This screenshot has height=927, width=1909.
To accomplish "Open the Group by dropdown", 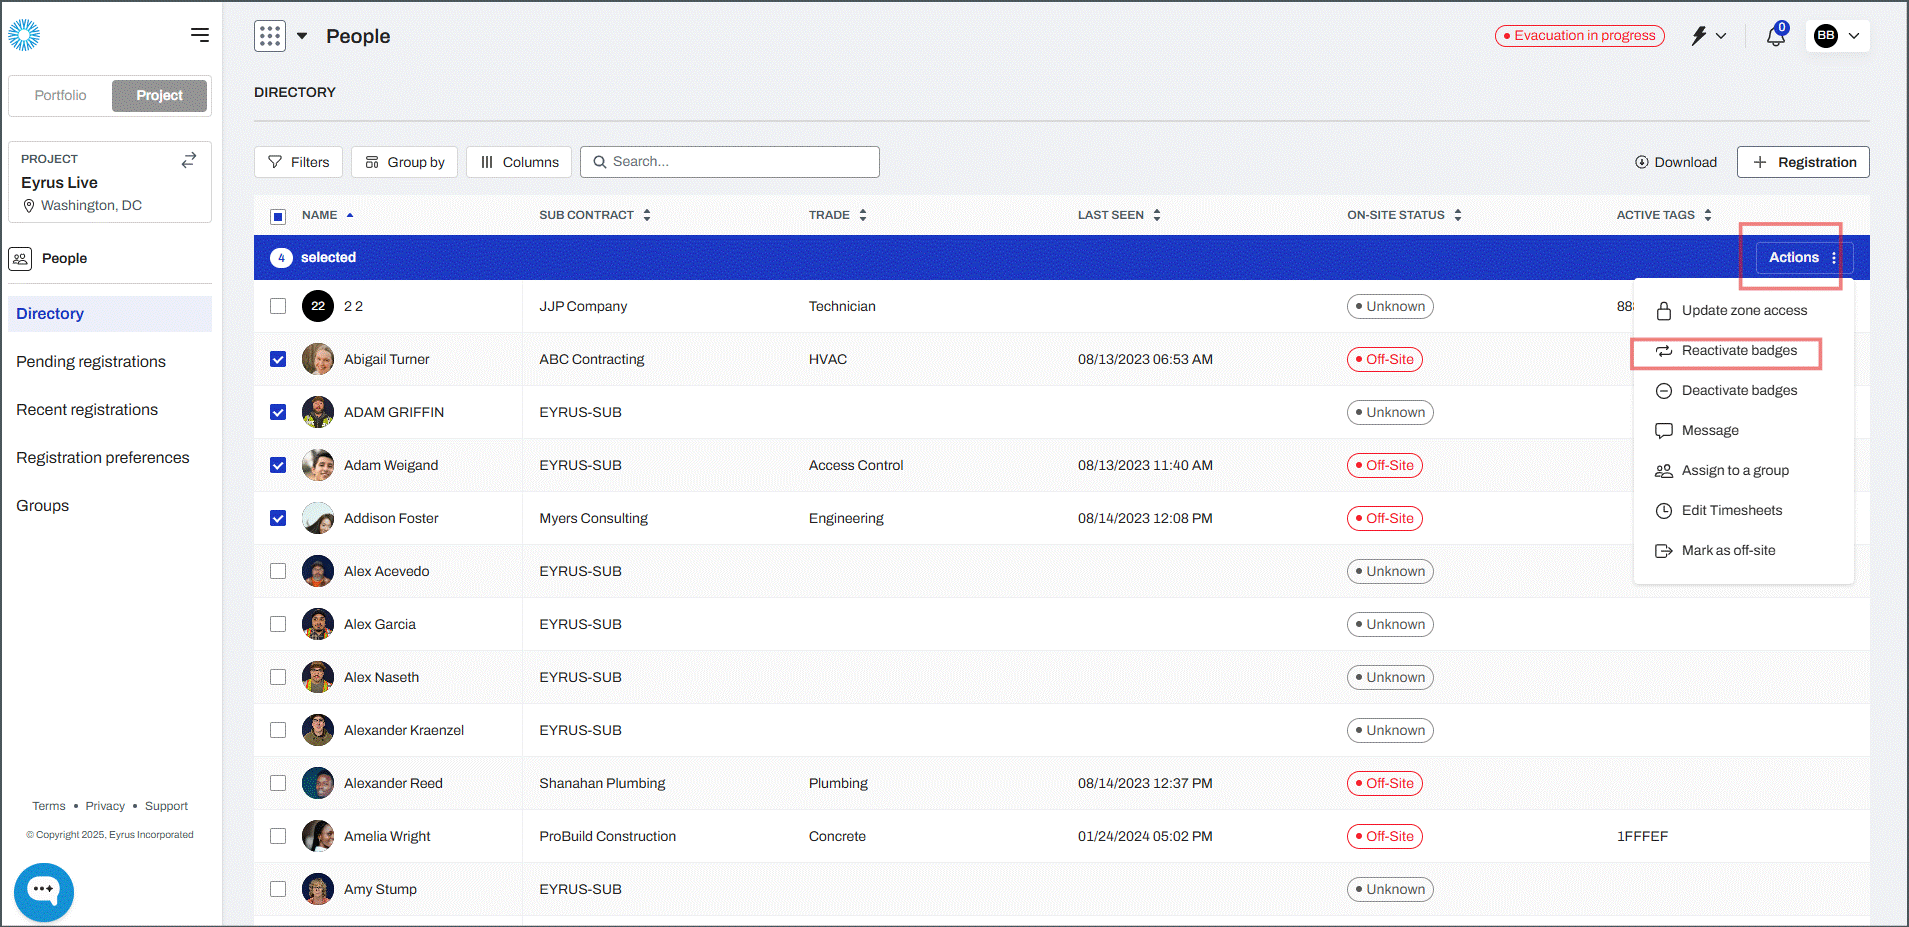I will click(x=404, y=162).
